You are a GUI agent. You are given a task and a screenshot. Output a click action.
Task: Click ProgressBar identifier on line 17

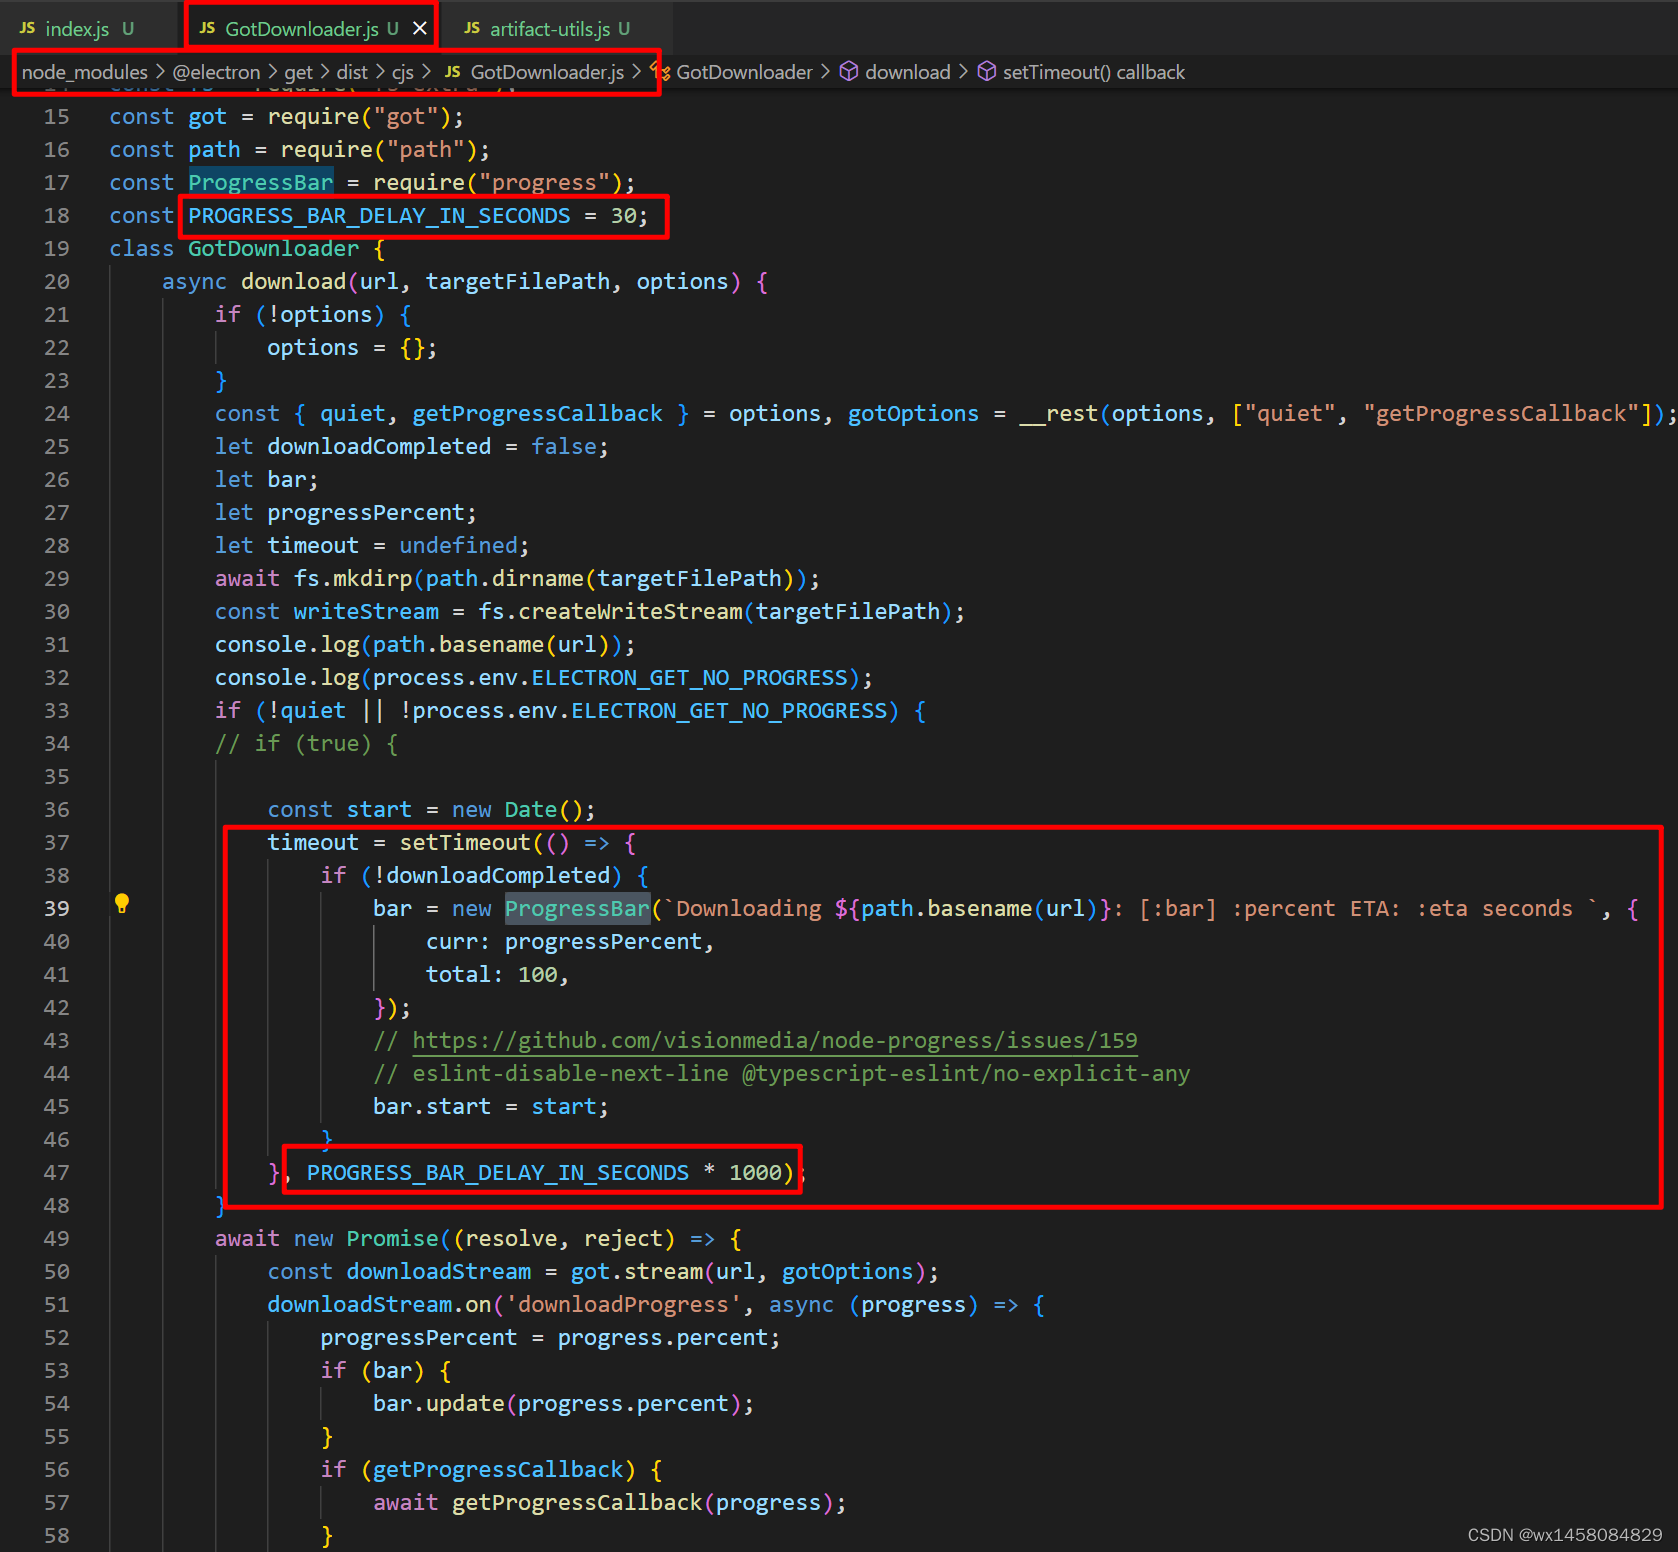coord(261,183)
